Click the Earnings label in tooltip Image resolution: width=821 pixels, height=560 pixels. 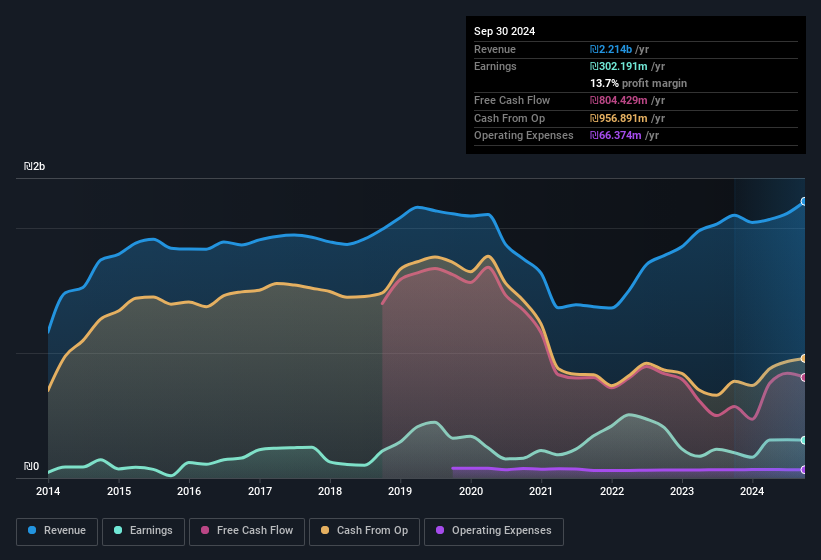495,66
